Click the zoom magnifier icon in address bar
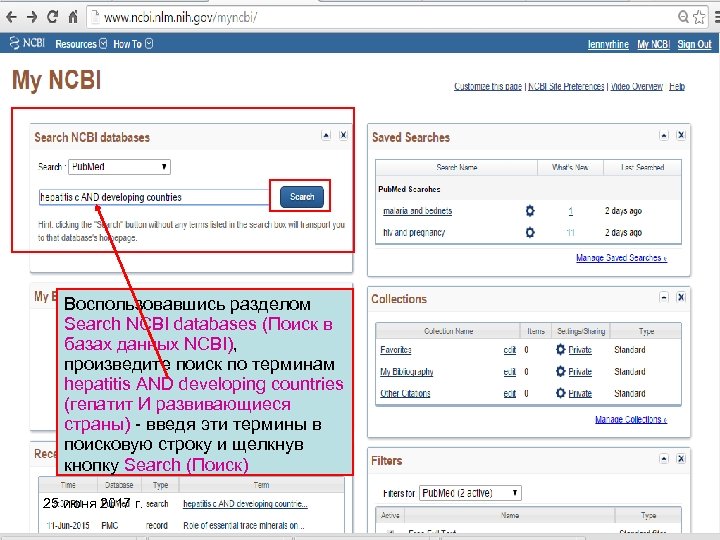720x540 pixels. [x=683, y=17]
